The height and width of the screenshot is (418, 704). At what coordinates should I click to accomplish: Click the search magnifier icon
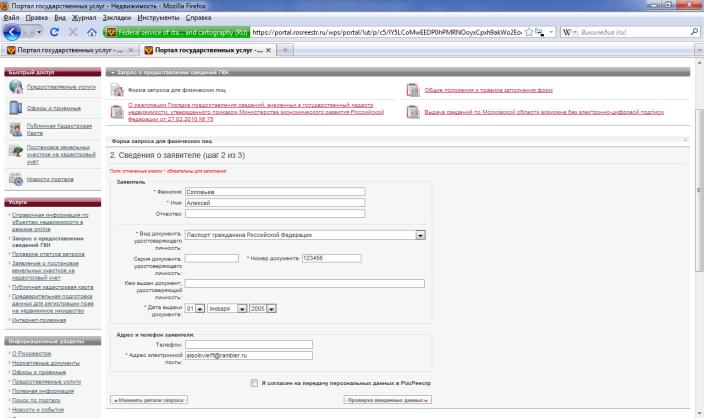[x=694, y=32]
